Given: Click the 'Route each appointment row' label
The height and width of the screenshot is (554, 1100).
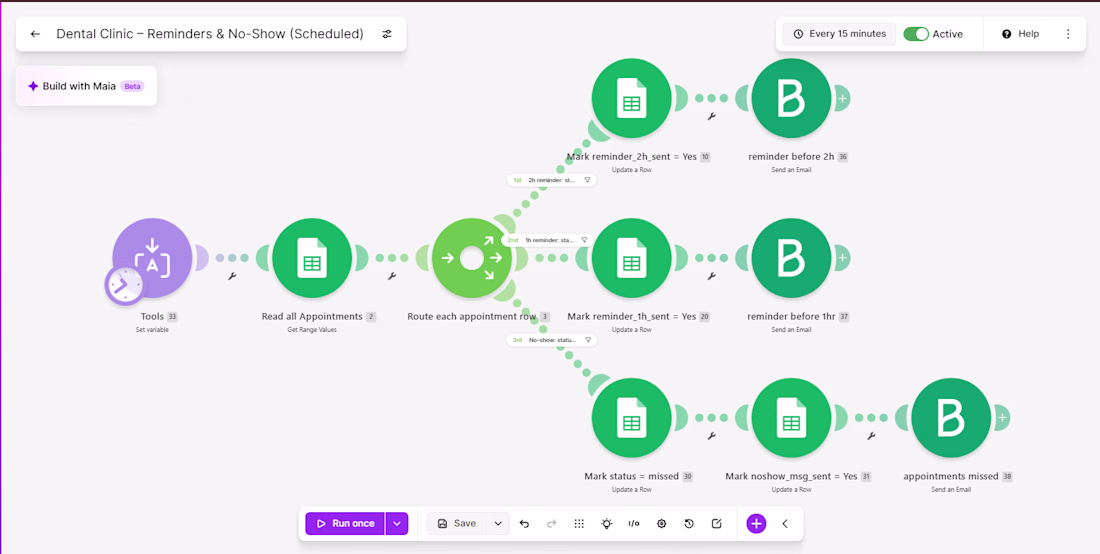Looking at the screenshot, I should click(x=471, y=317).
